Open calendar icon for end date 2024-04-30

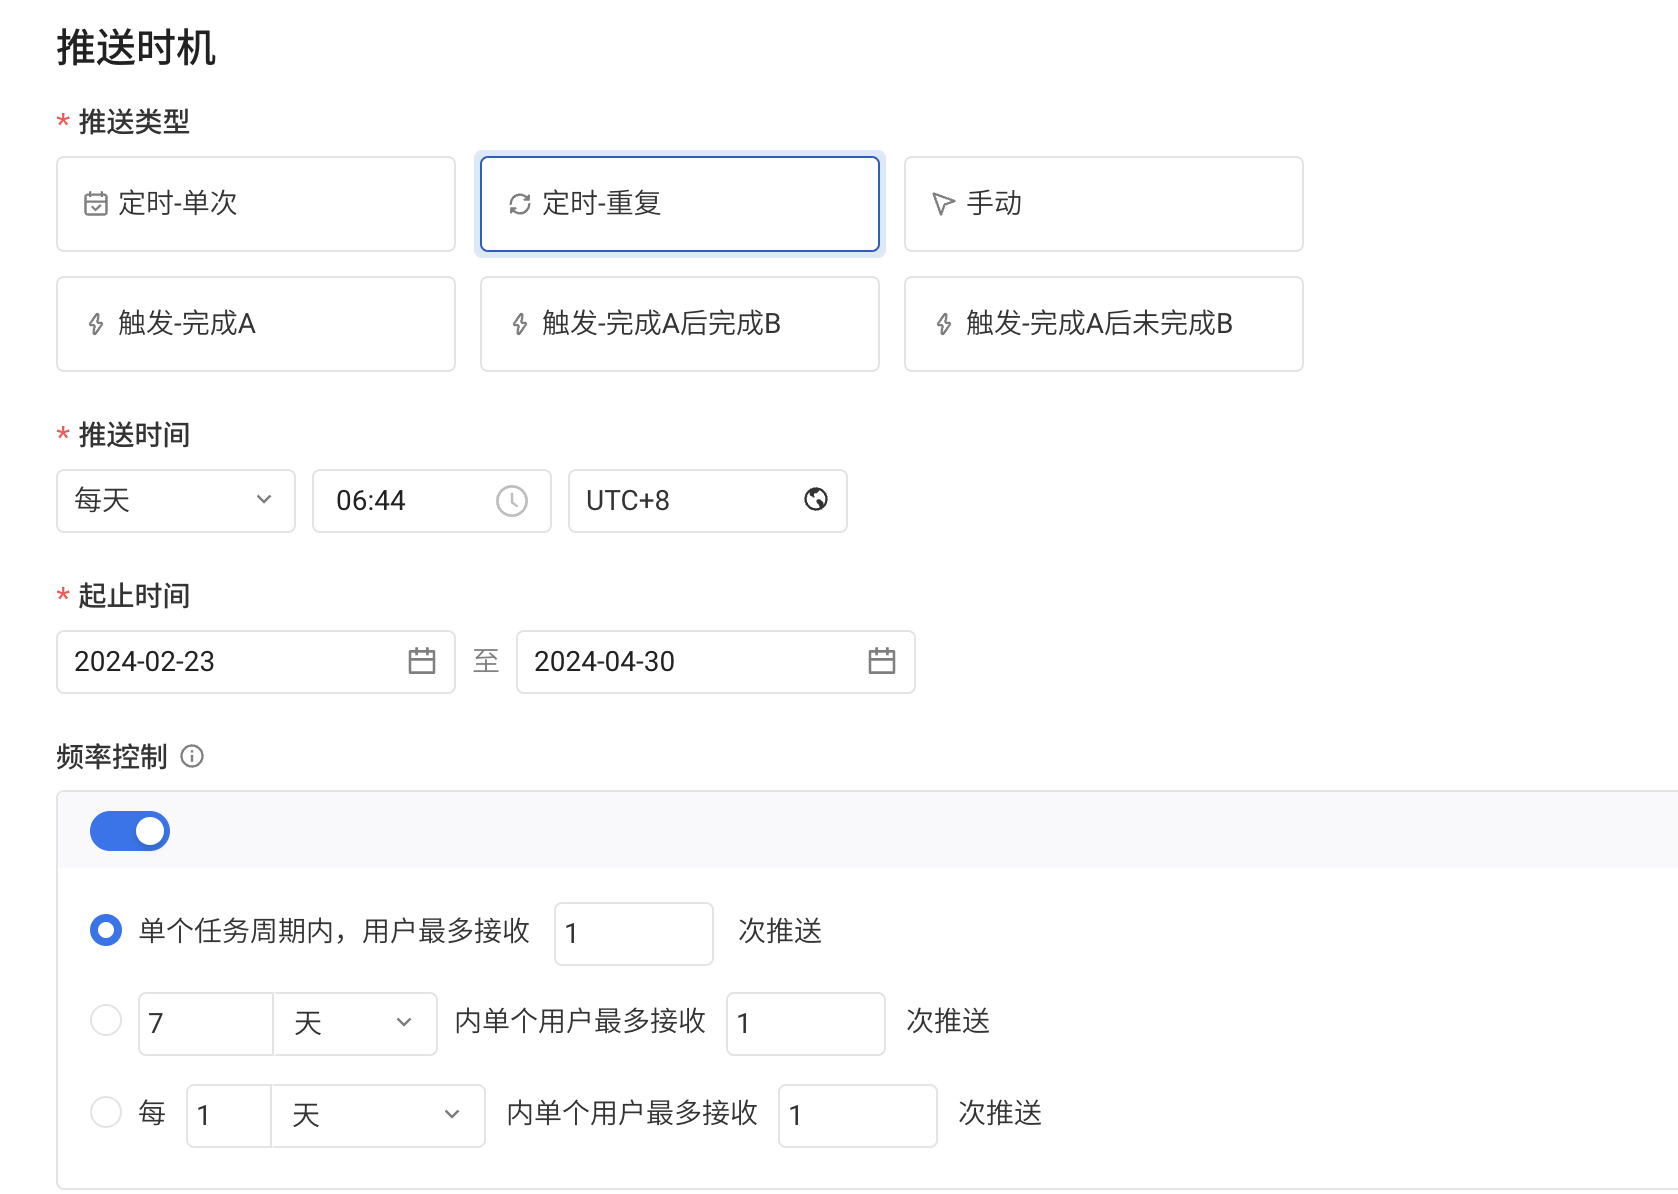pos(882,661)
